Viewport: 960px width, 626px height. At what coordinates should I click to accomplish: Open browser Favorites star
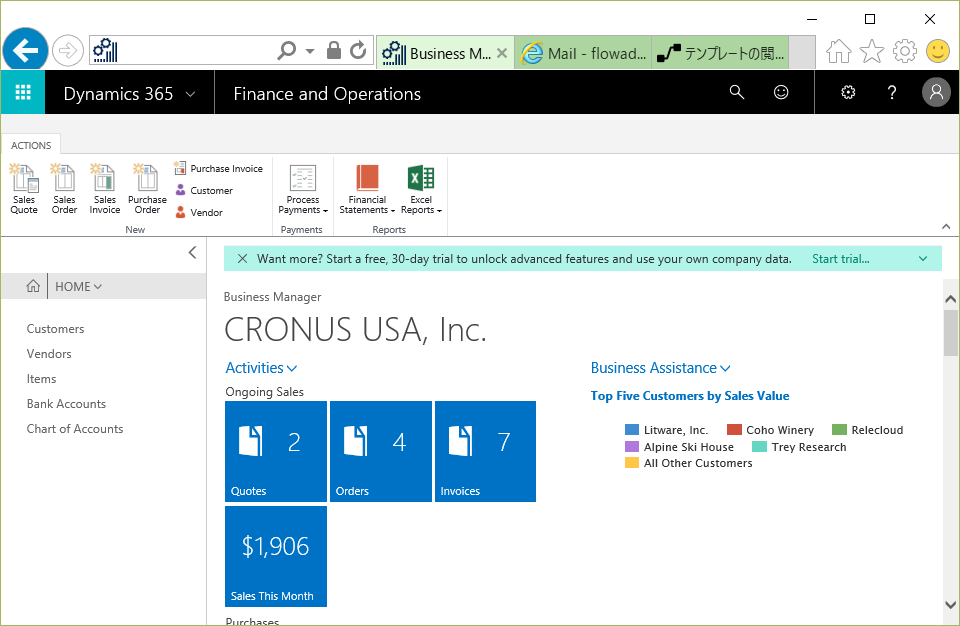coord(872,51)
